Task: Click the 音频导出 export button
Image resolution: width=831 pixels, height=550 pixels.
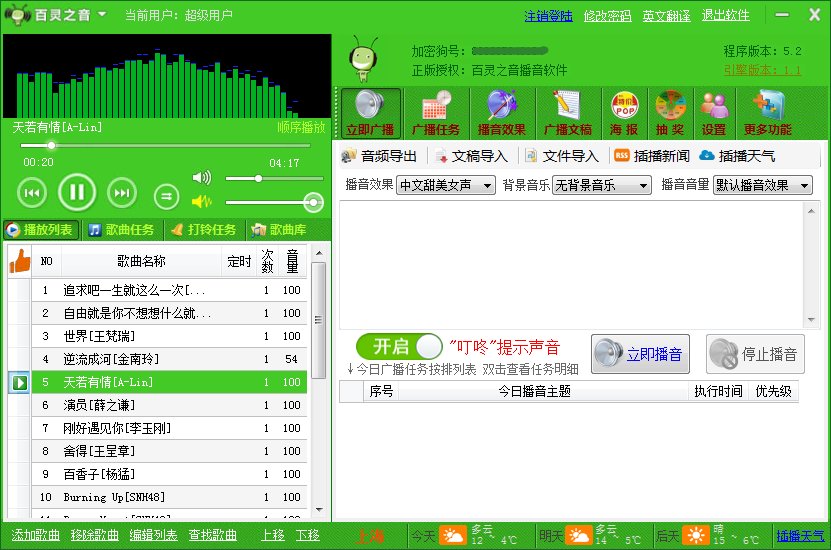Action: tap(379, 156)
